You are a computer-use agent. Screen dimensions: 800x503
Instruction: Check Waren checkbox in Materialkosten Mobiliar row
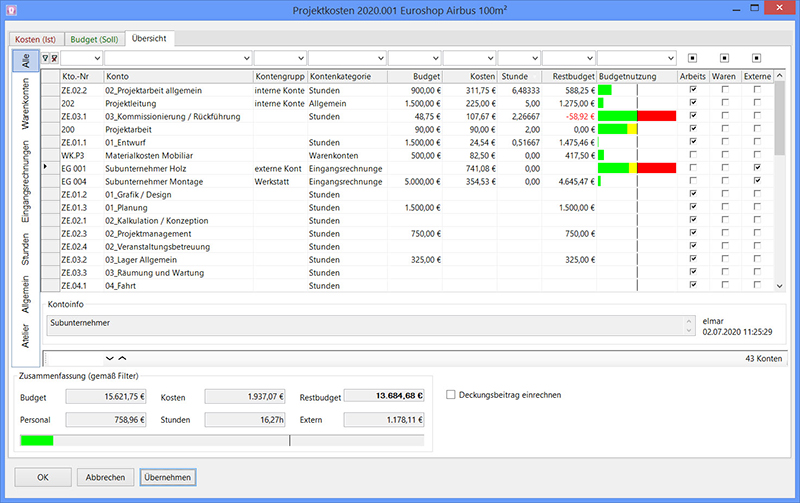click(x=725, y=155)
